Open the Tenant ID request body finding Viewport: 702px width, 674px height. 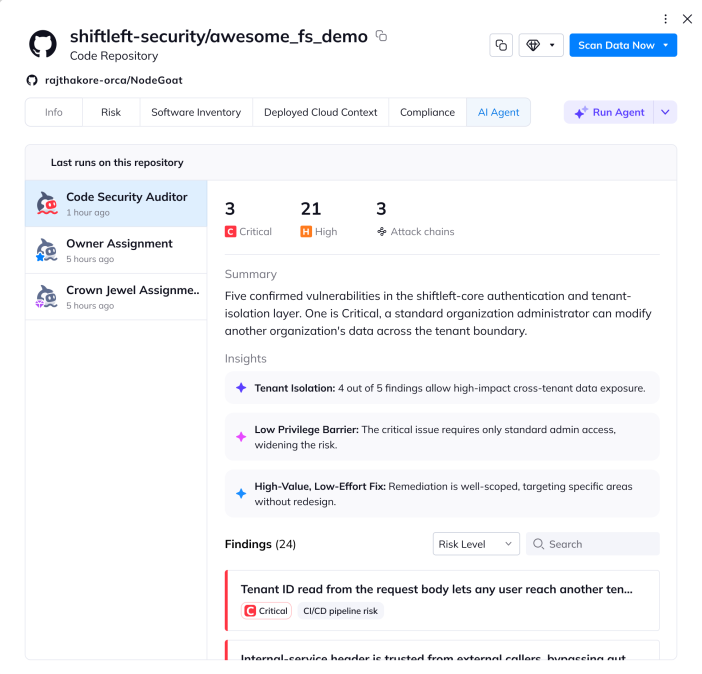[x=442, y=601]
